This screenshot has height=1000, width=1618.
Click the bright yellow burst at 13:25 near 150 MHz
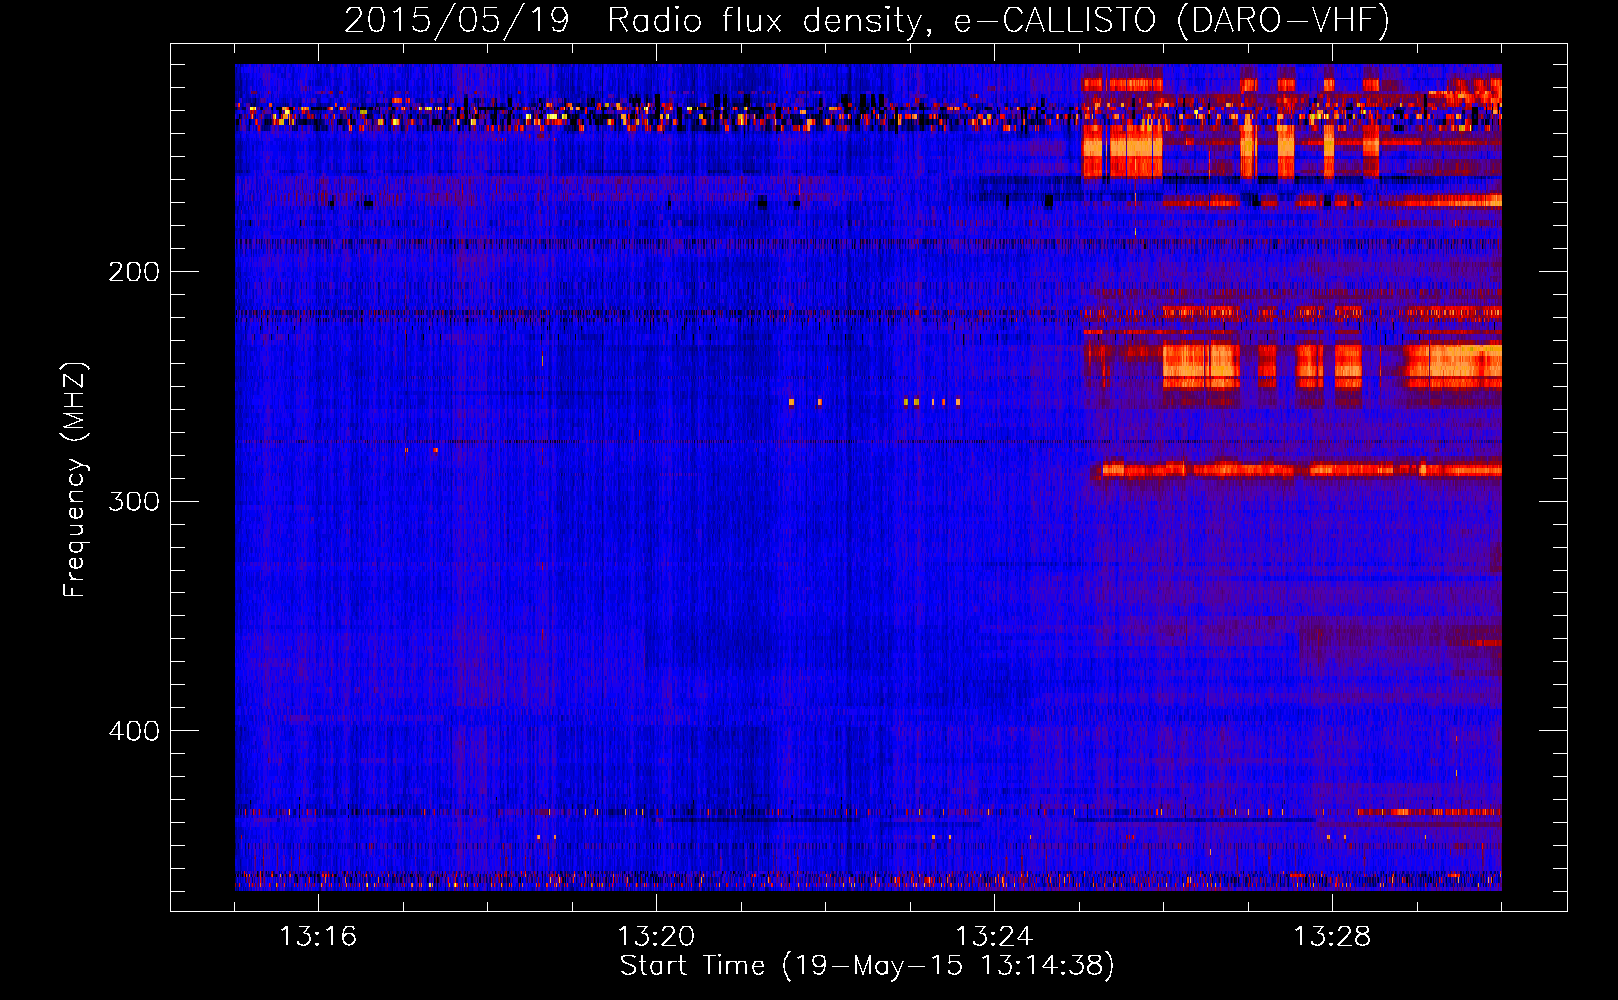tap(1123, 153)
